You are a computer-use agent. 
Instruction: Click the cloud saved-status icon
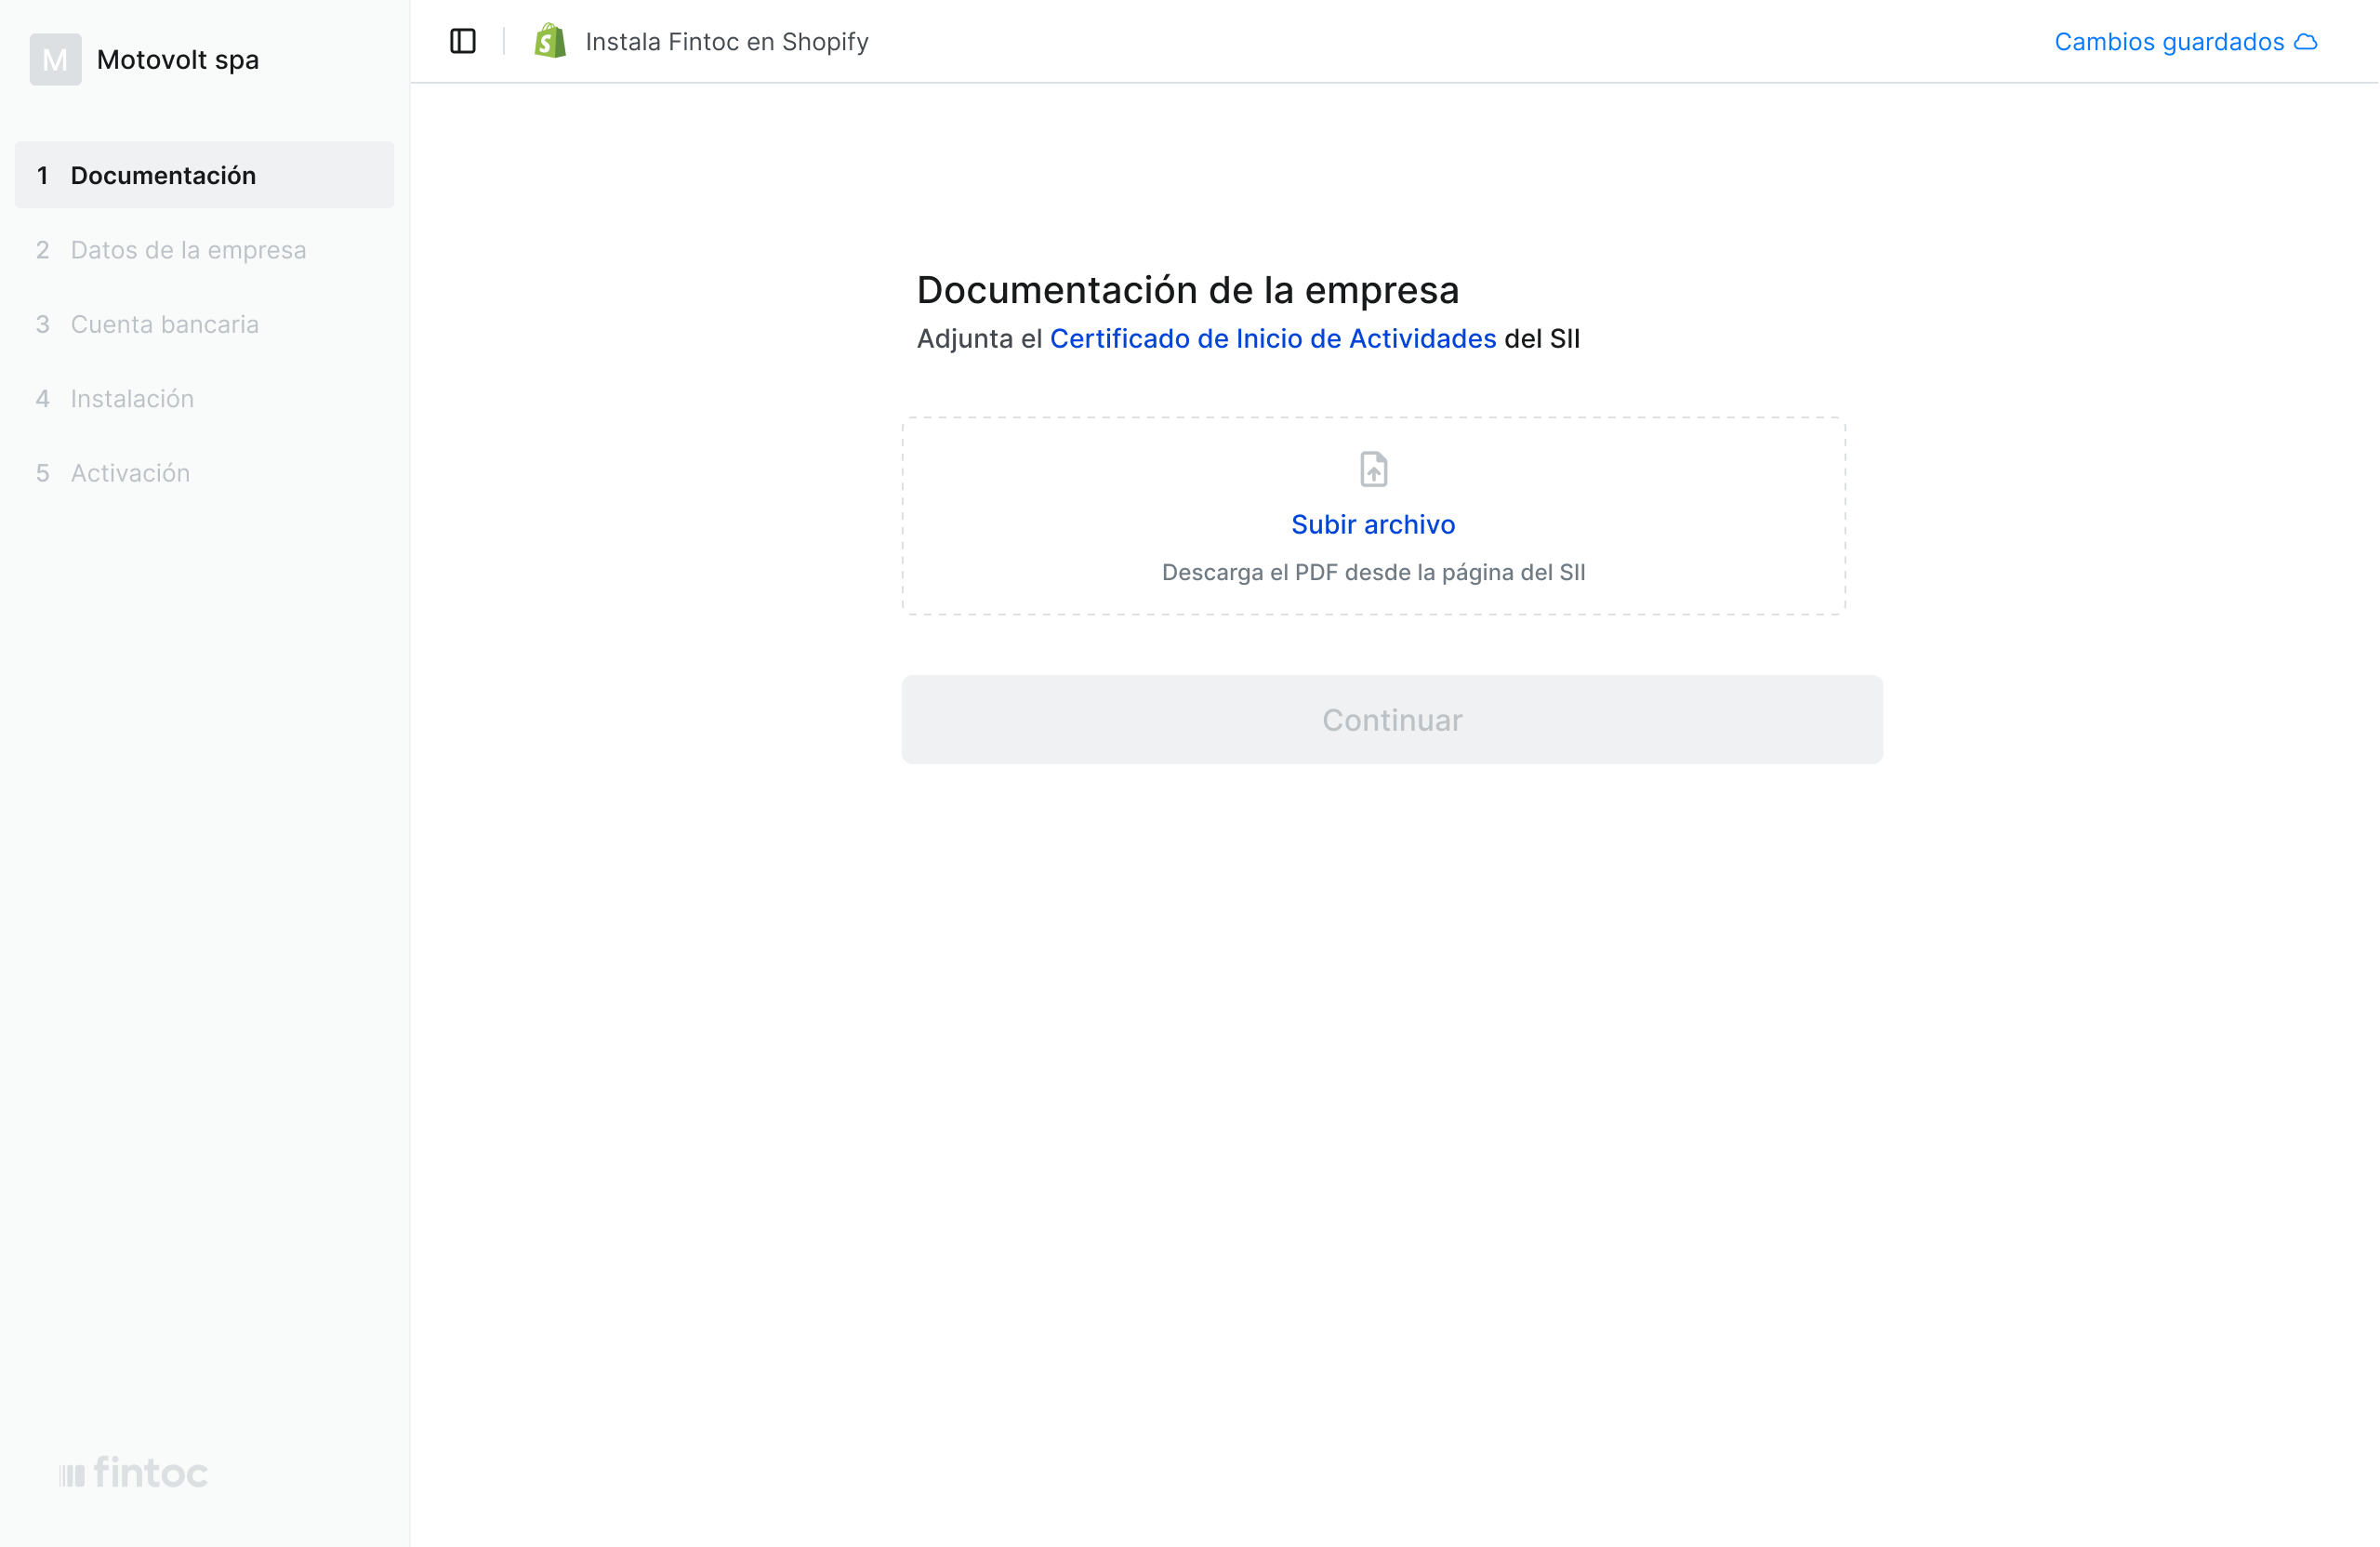[x=2305, y=42]
